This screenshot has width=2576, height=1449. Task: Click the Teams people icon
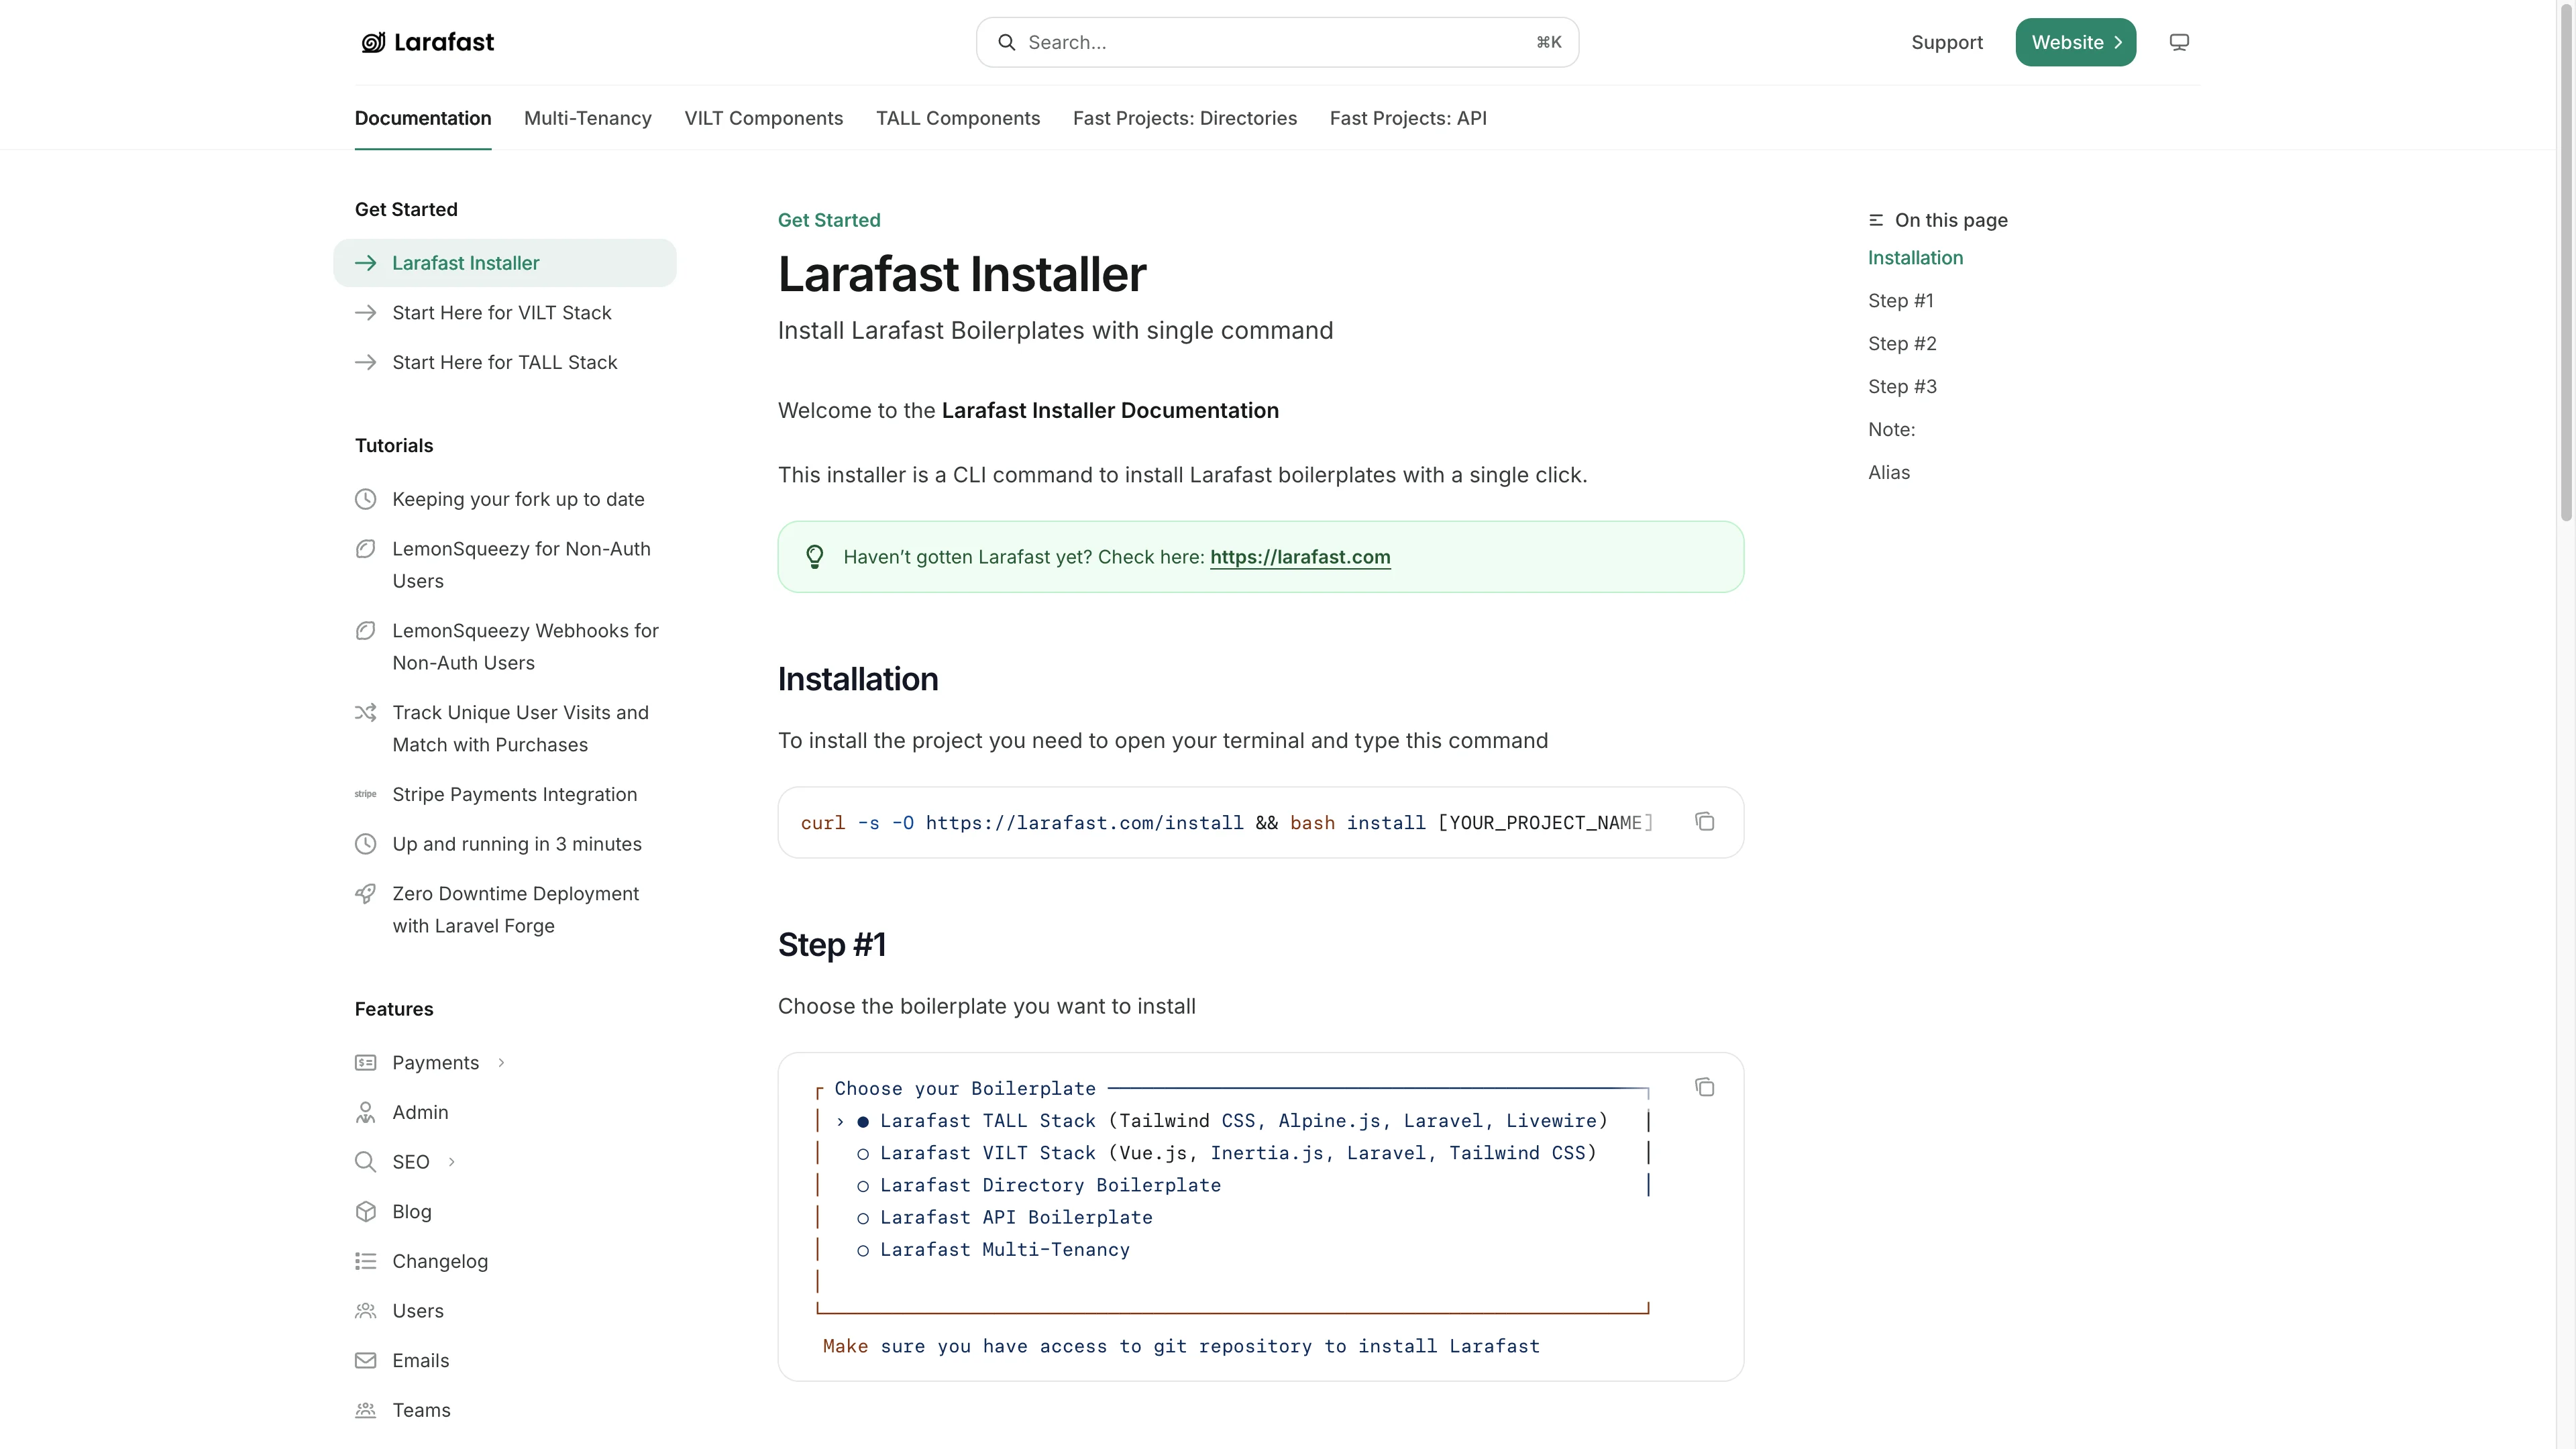366,1410
